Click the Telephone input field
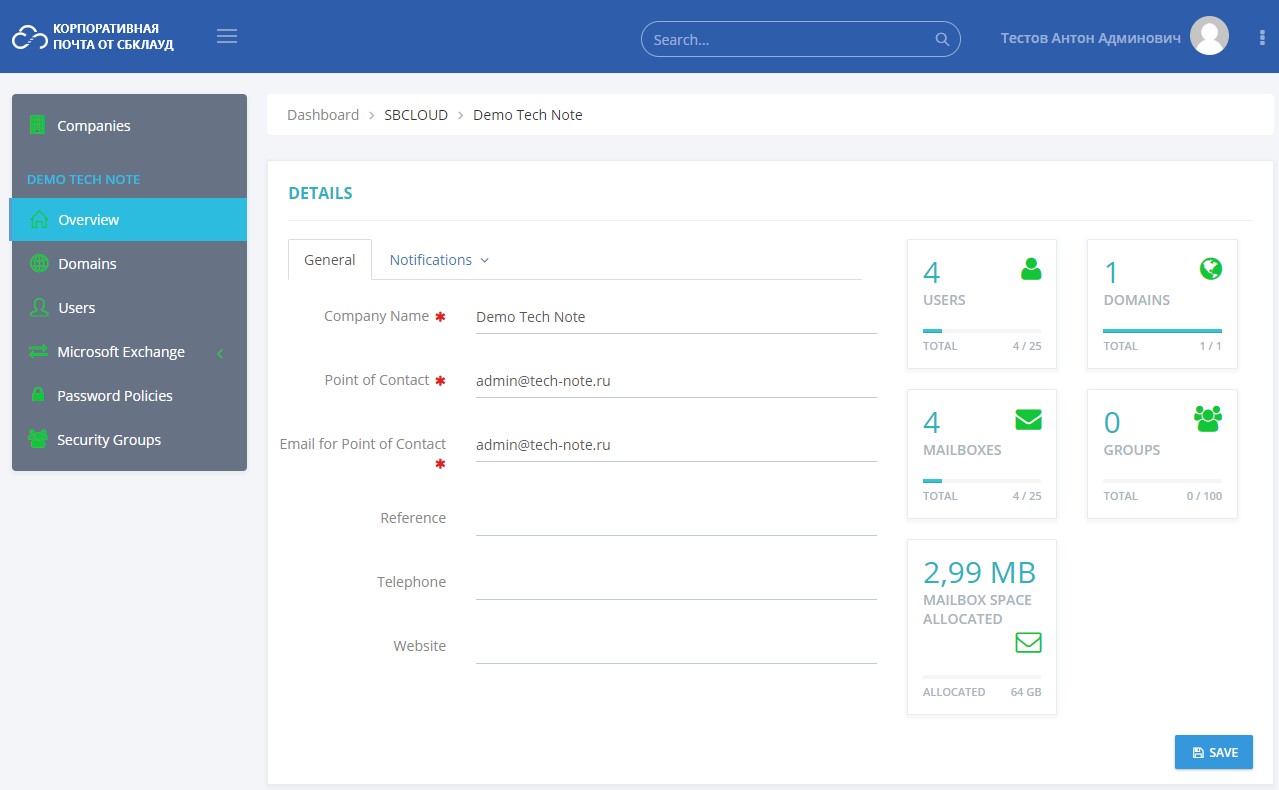Screen dimensions: 1279x790 coord(676,583)
